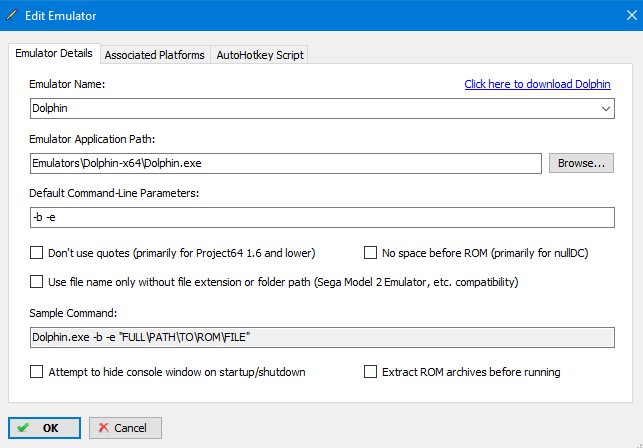Select the Dolphin text in Emulator Name box
The height and width of the screenshot is (448, 643).
tap(52, 108)
